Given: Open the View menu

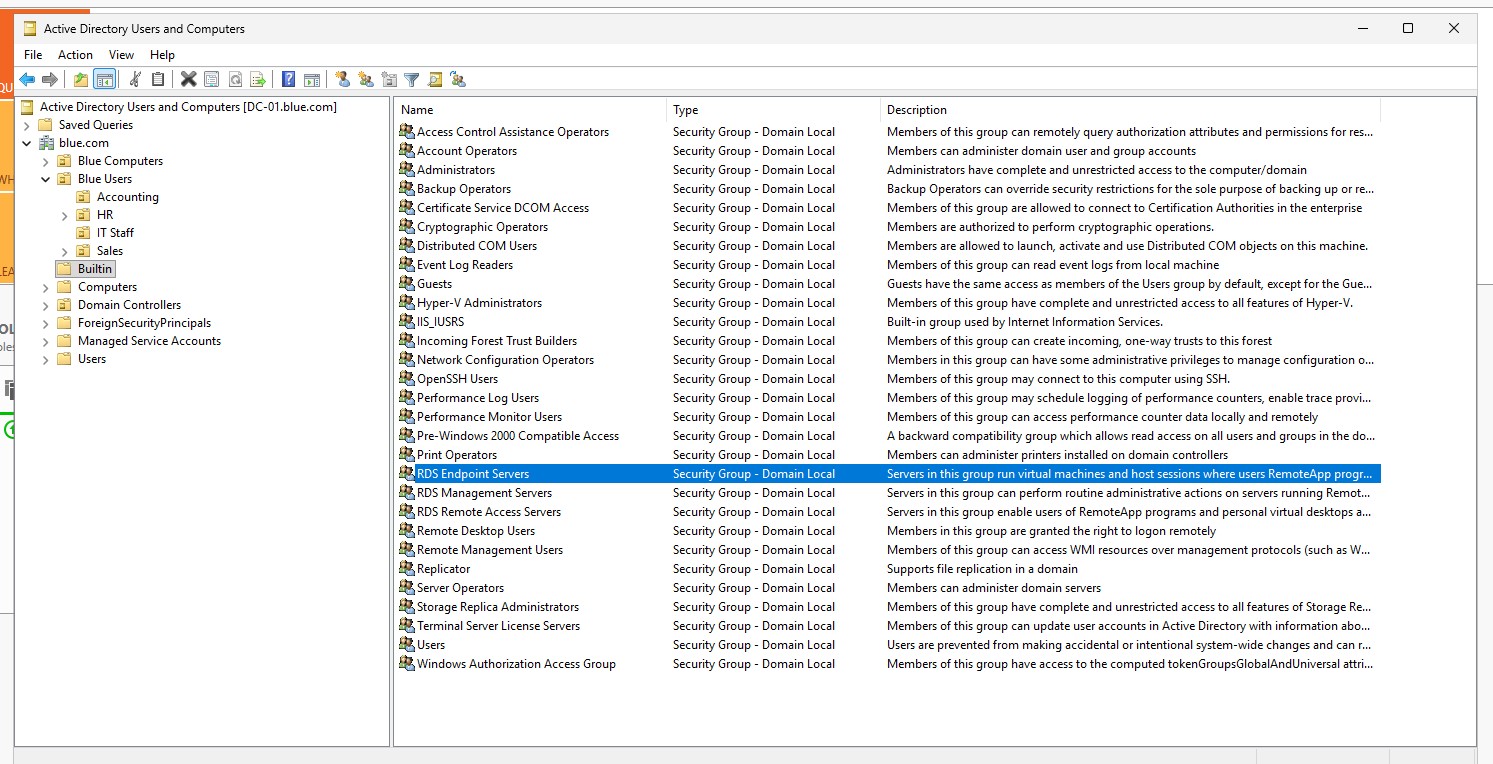Looking at the screenshot, I should point(121,55).
